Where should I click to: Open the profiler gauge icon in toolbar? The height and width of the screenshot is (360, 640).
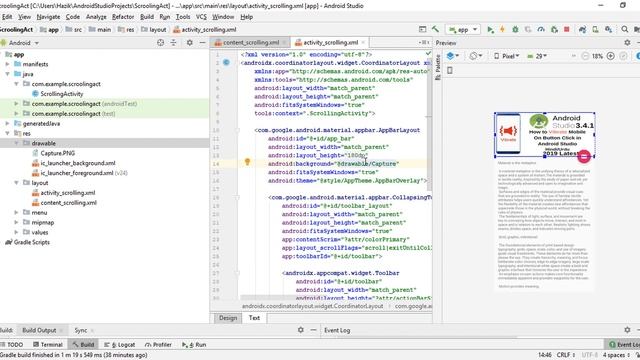pos(541,29)
